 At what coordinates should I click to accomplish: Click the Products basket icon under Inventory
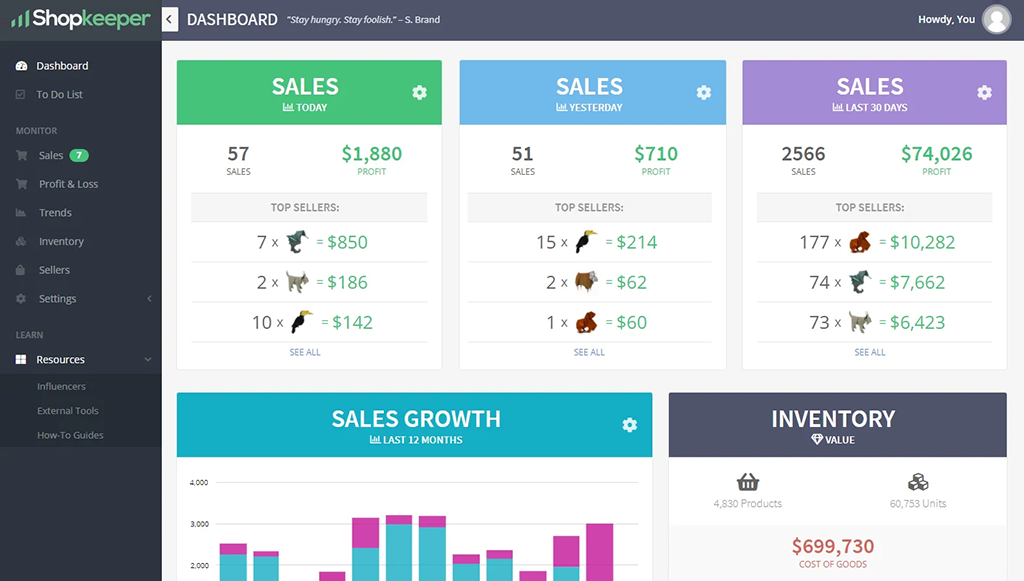click(748, 481)
